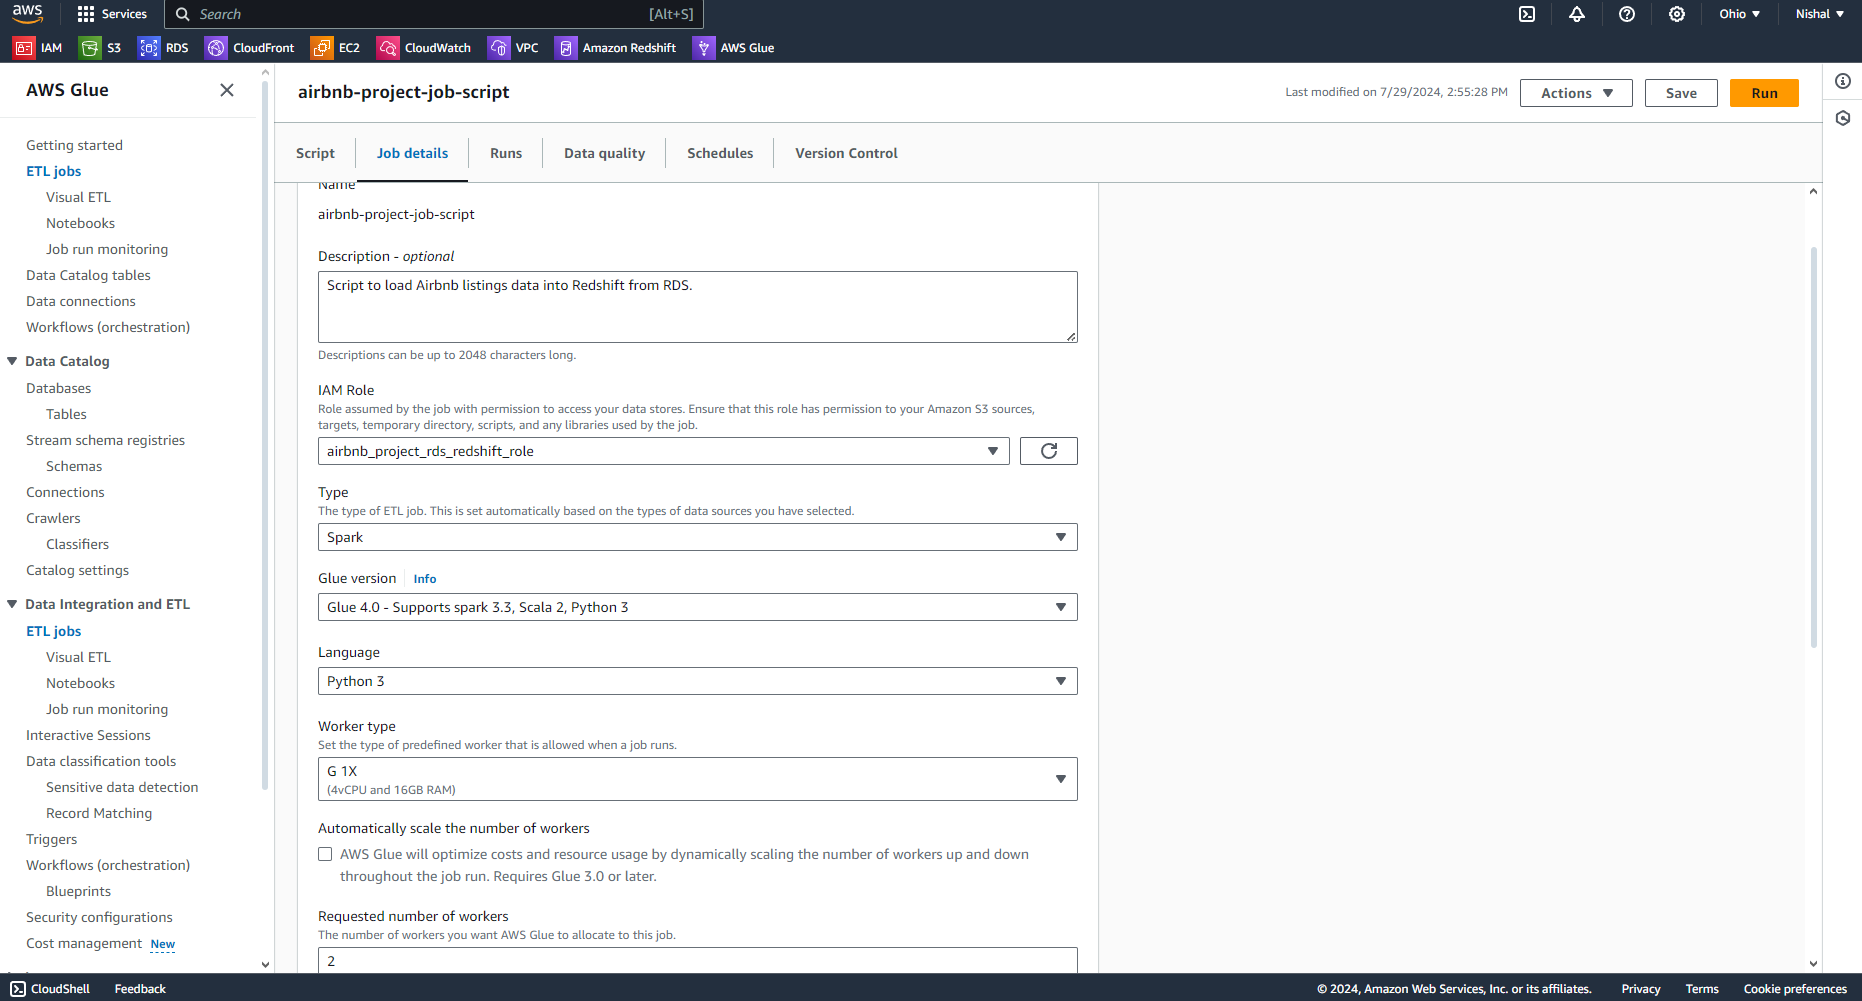Image resolution: width=1862 pixels, height=1001 pixels.
Task: Refresh the IAM Role list
Action: tap(1049, 451)
